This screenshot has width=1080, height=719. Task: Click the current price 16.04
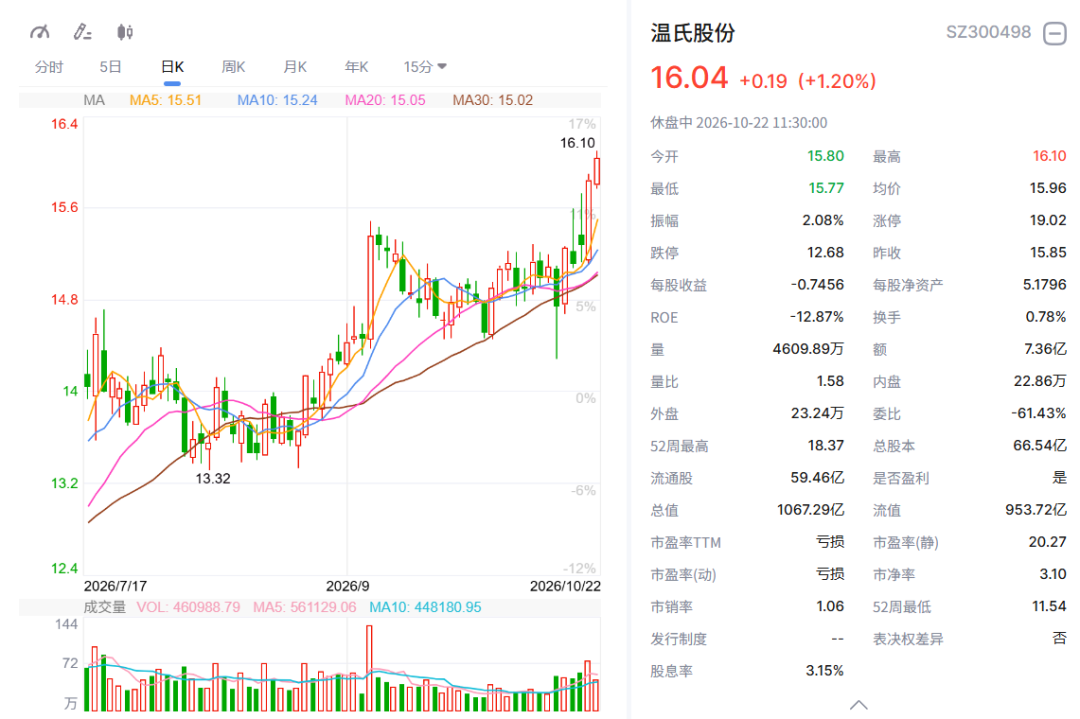pos(689,77)
